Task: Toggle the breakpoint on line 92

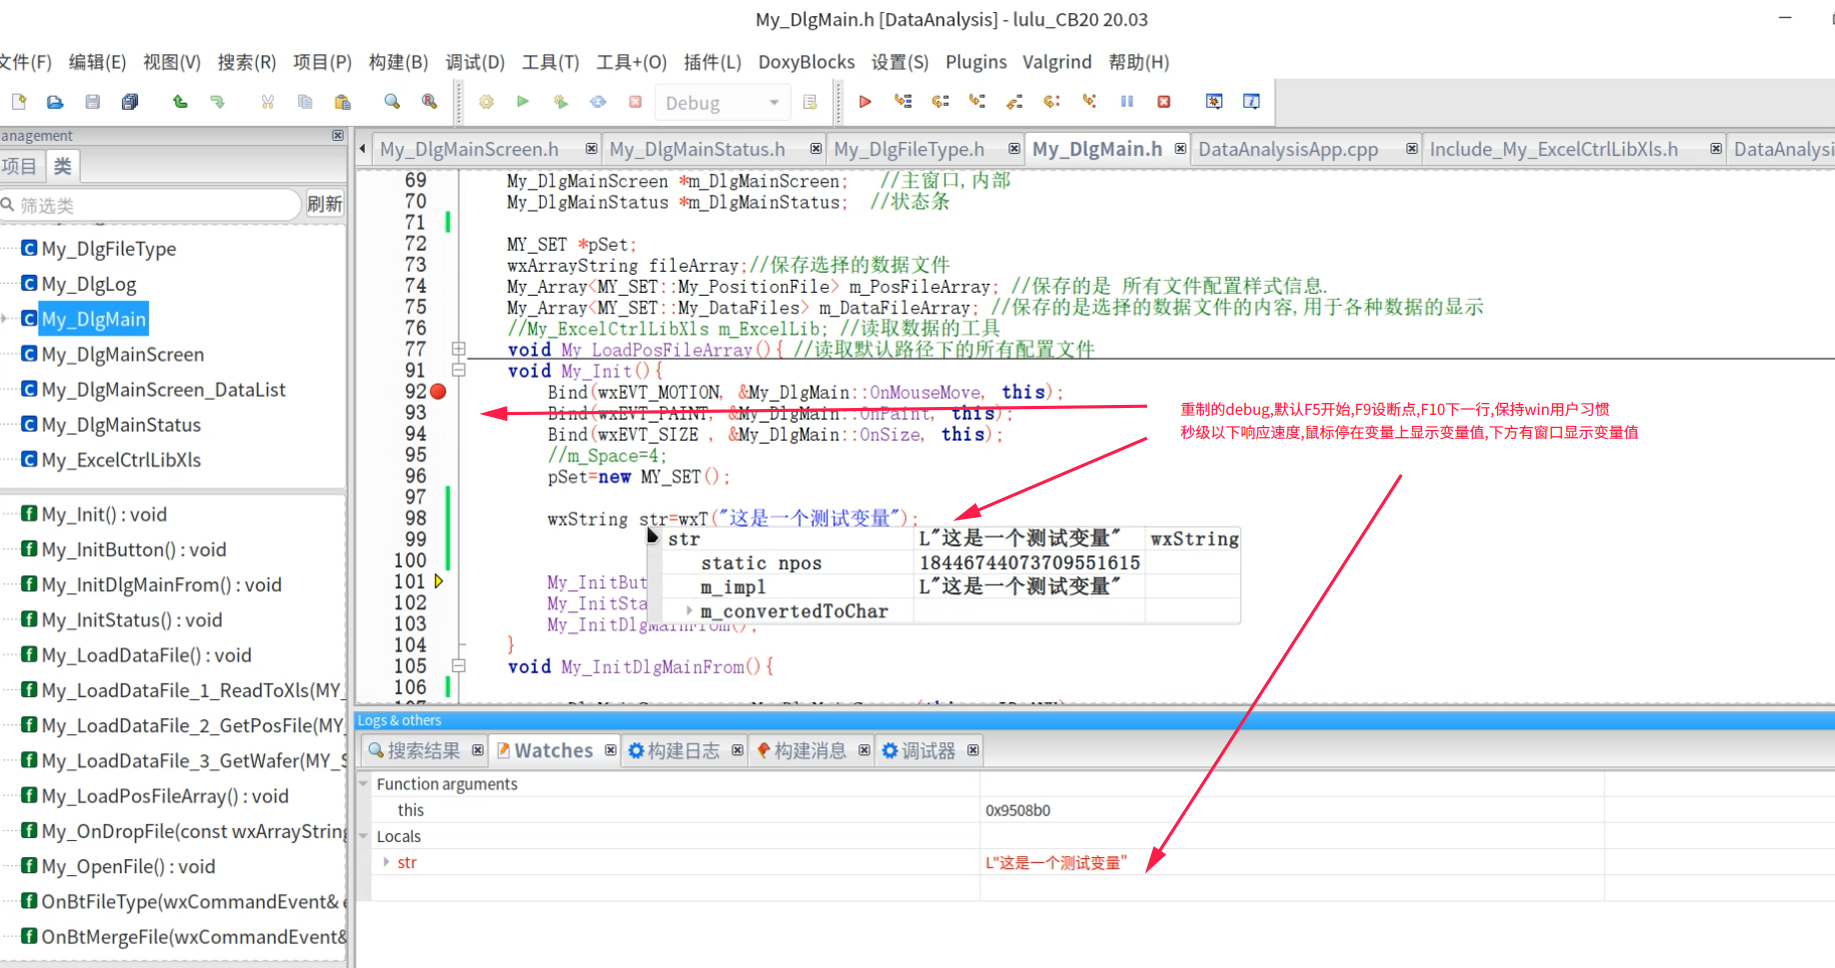Action: (x=438, y=392)
